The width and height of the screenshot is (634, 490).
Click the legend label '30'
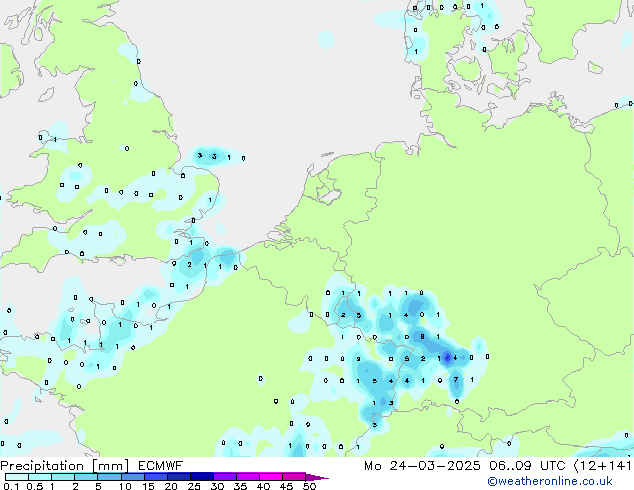pos(217,486)
